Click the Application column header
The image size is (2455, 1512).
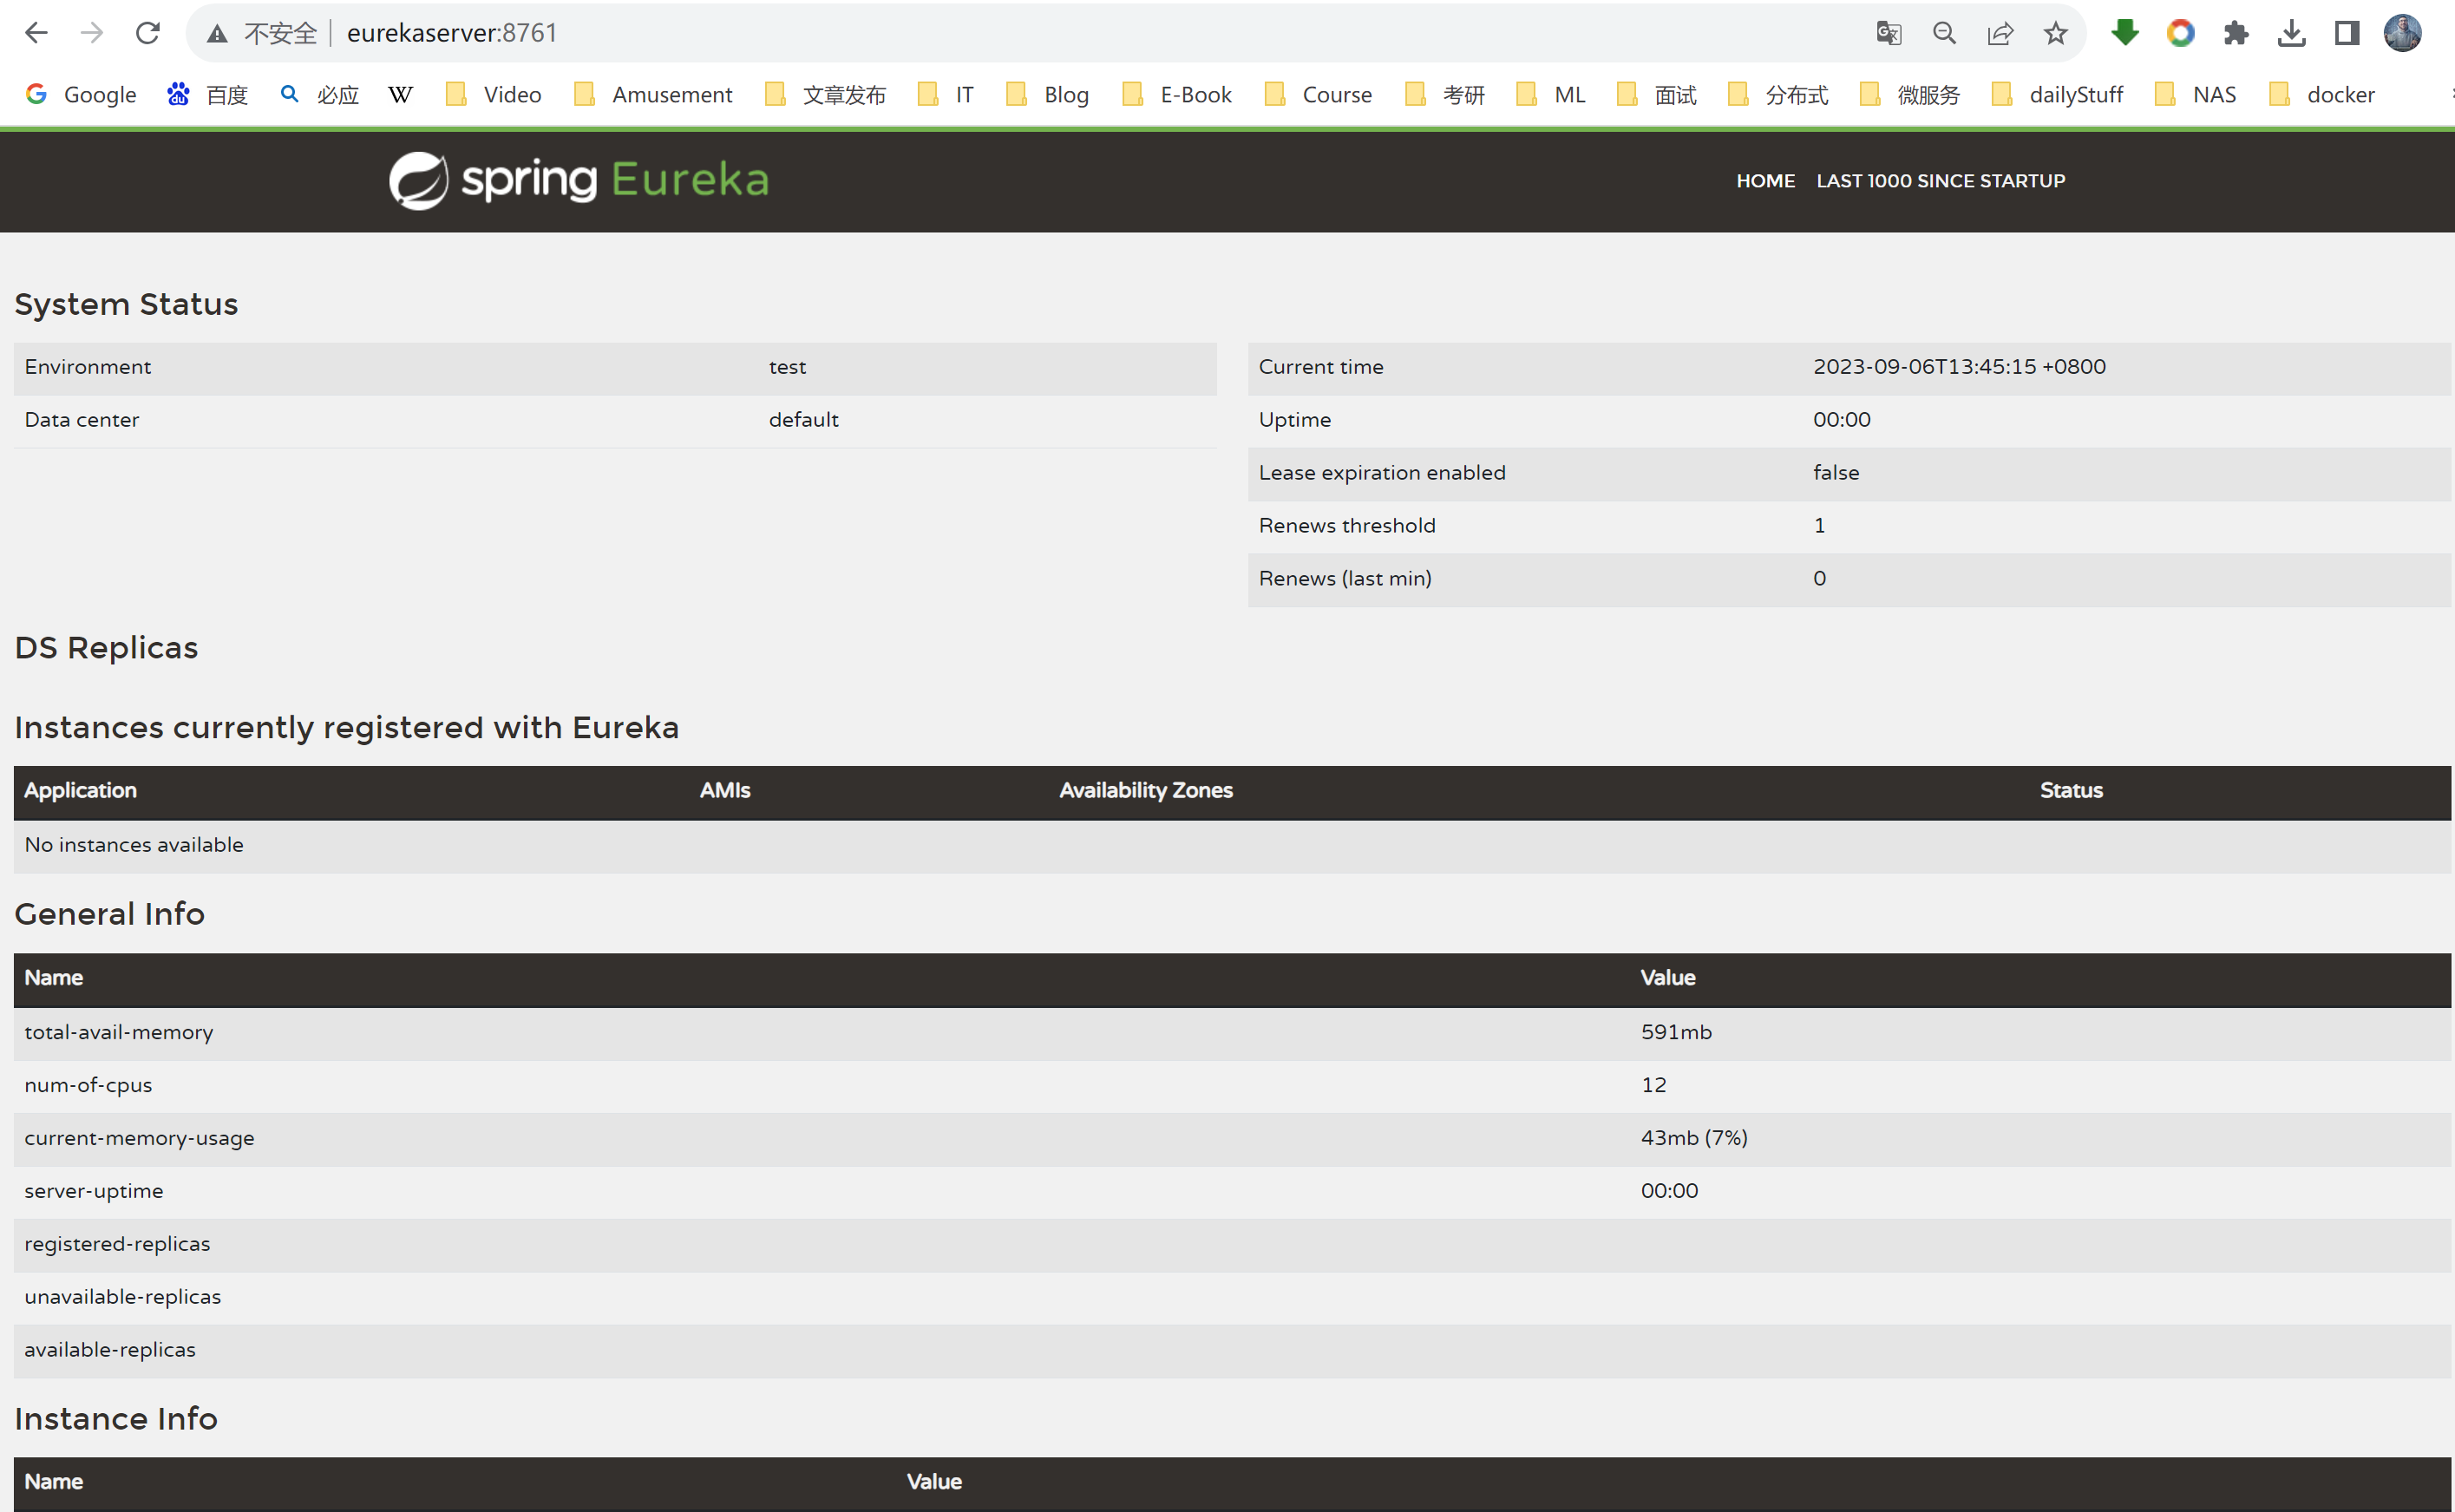tap(80, 790)
